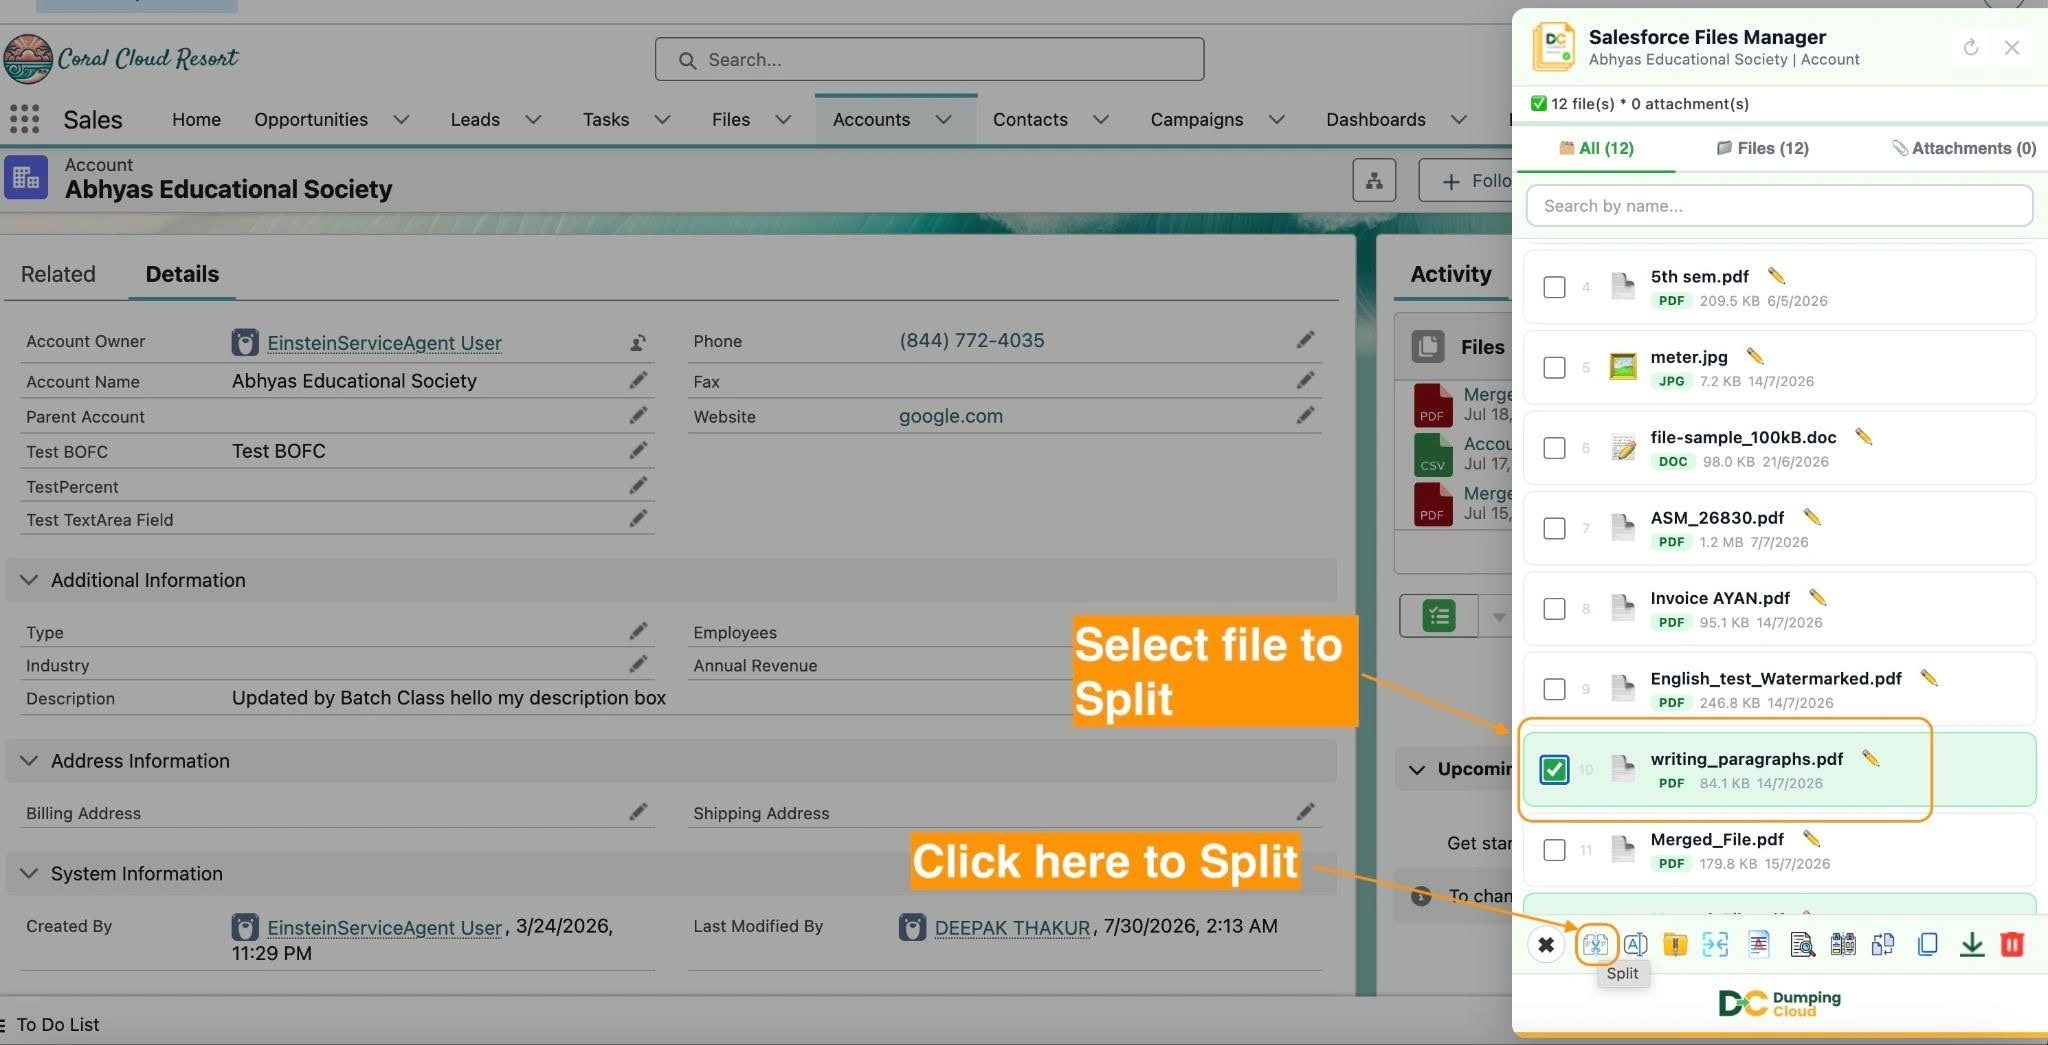Check the Merged_File.pdf checkbox
Viewport: 2048px width, 1045px height.
click(1554, 850)
